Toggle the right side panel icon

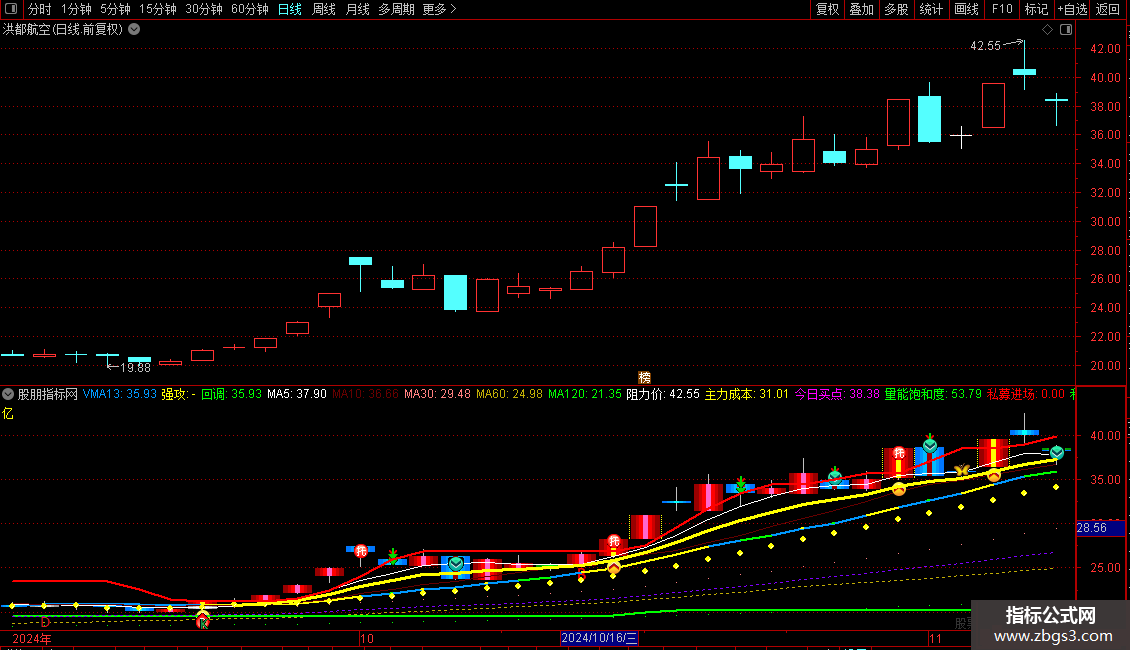click(1066, 30)
